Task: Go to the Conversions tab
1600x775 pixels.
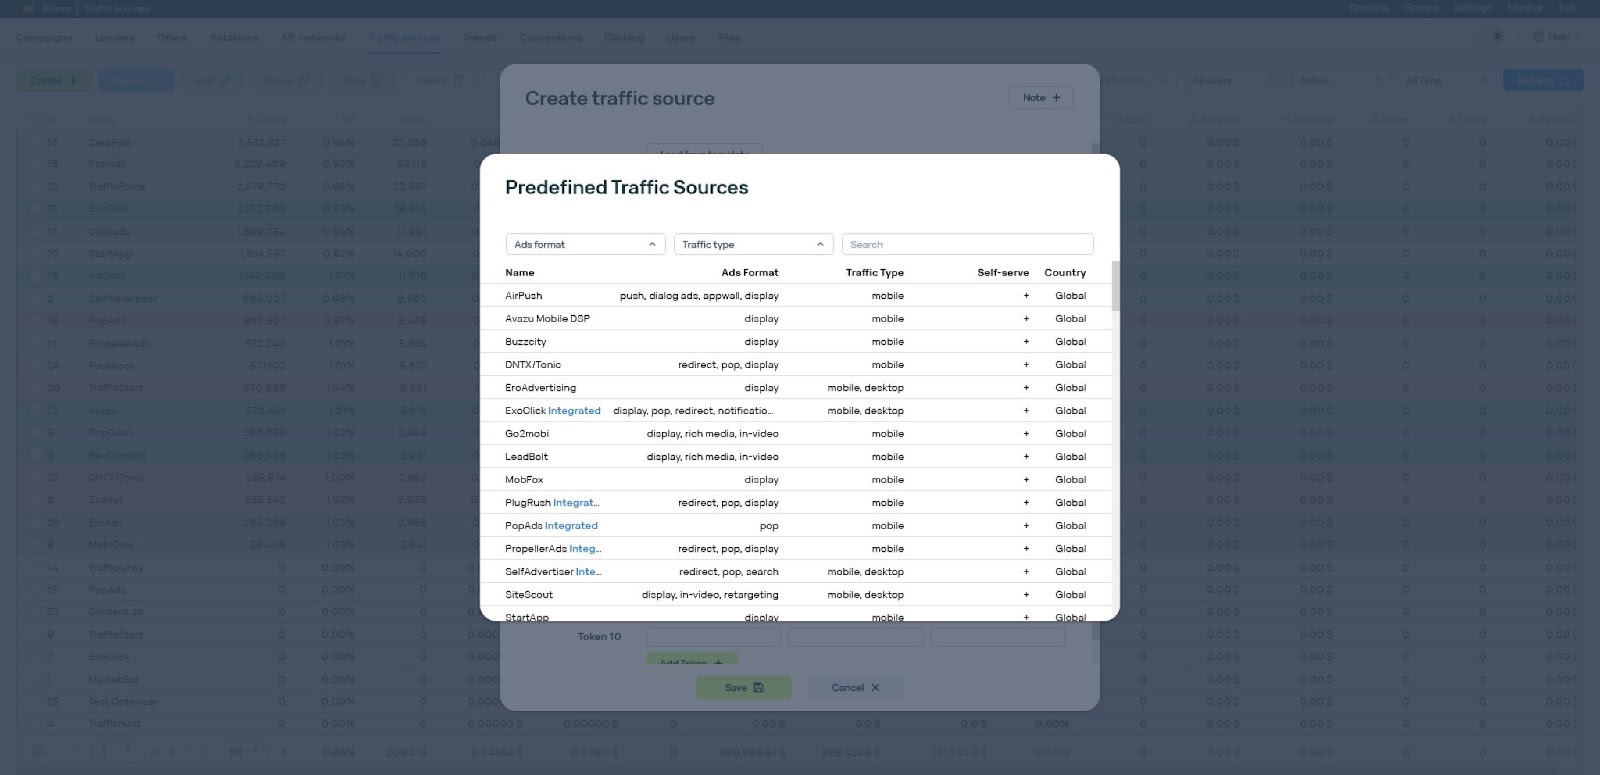Action: click(550, 38)
